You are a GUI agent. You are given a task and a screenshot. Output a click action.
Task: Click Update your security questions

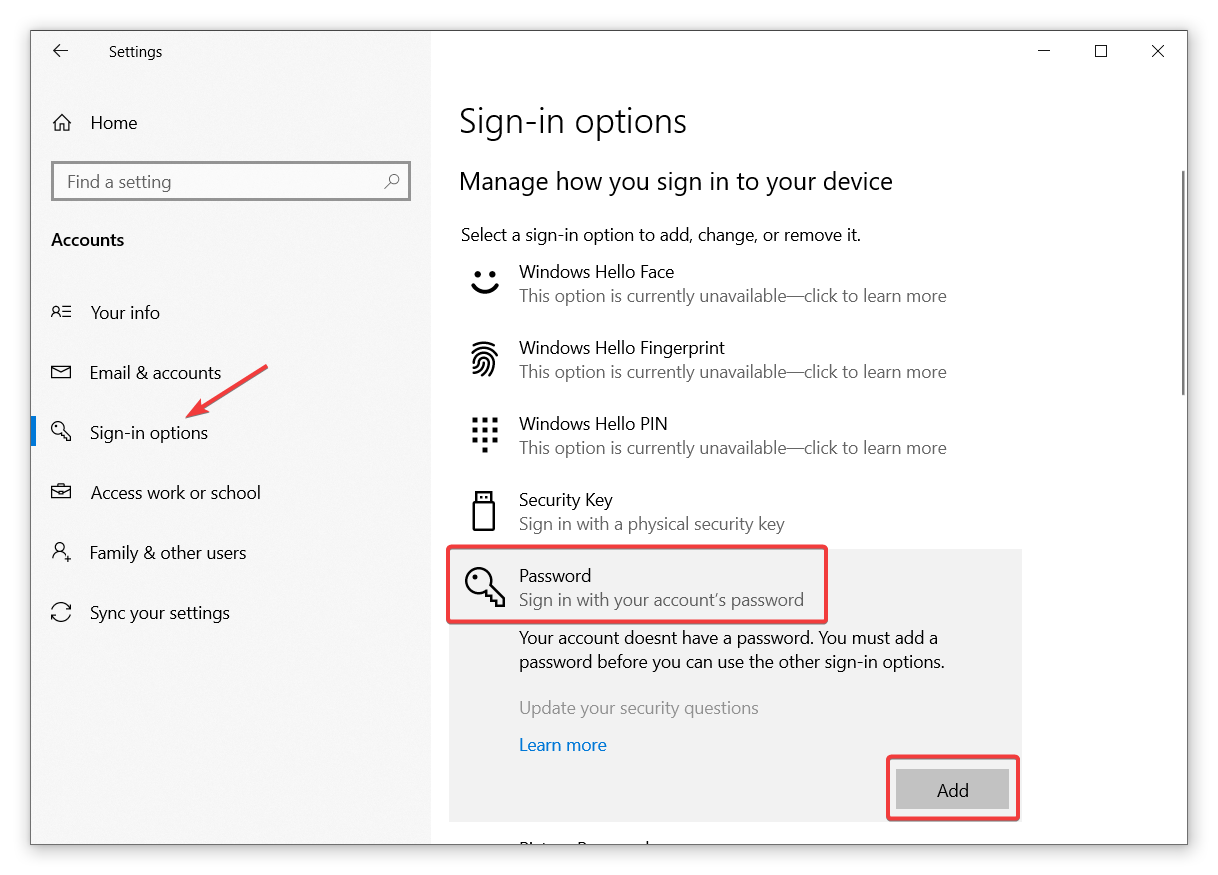click(639, 708)
